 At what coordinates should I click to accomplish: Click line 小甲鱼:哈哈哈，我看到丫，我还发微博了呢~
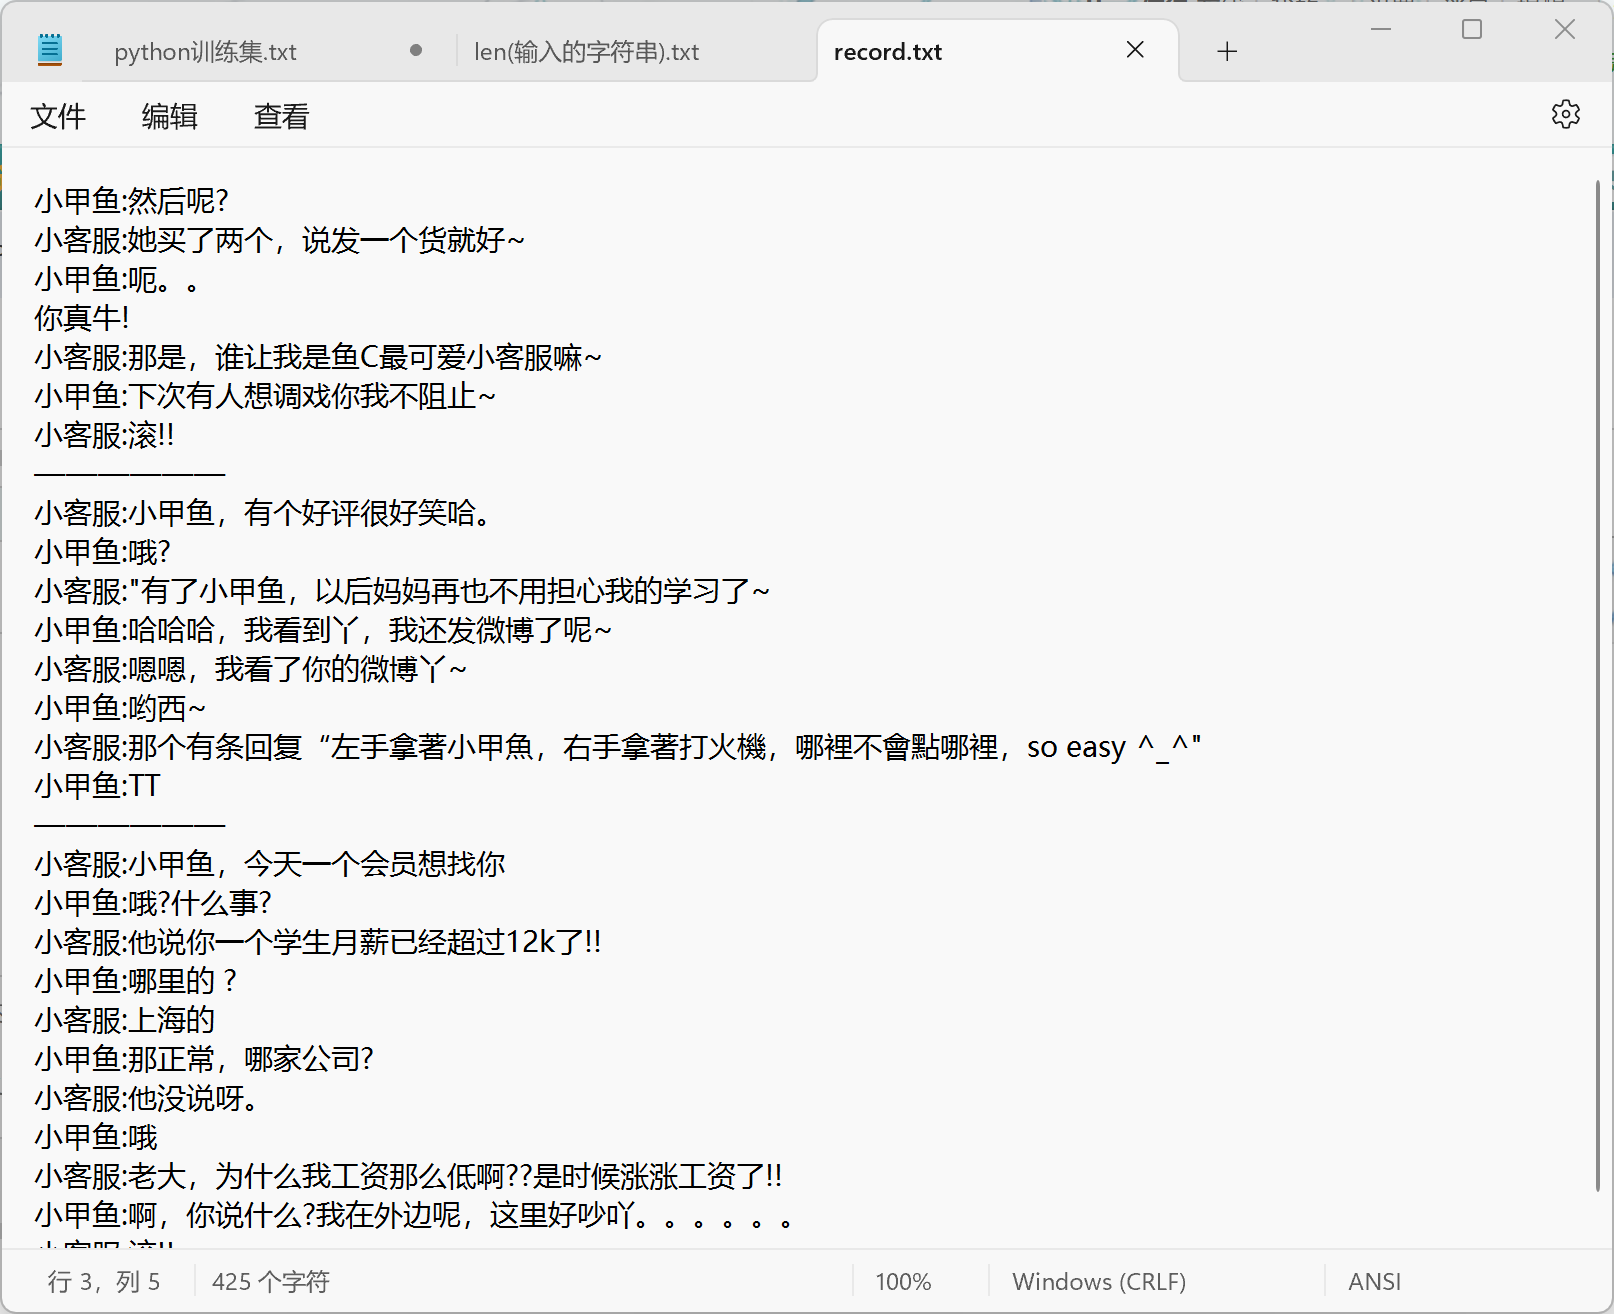323,630
